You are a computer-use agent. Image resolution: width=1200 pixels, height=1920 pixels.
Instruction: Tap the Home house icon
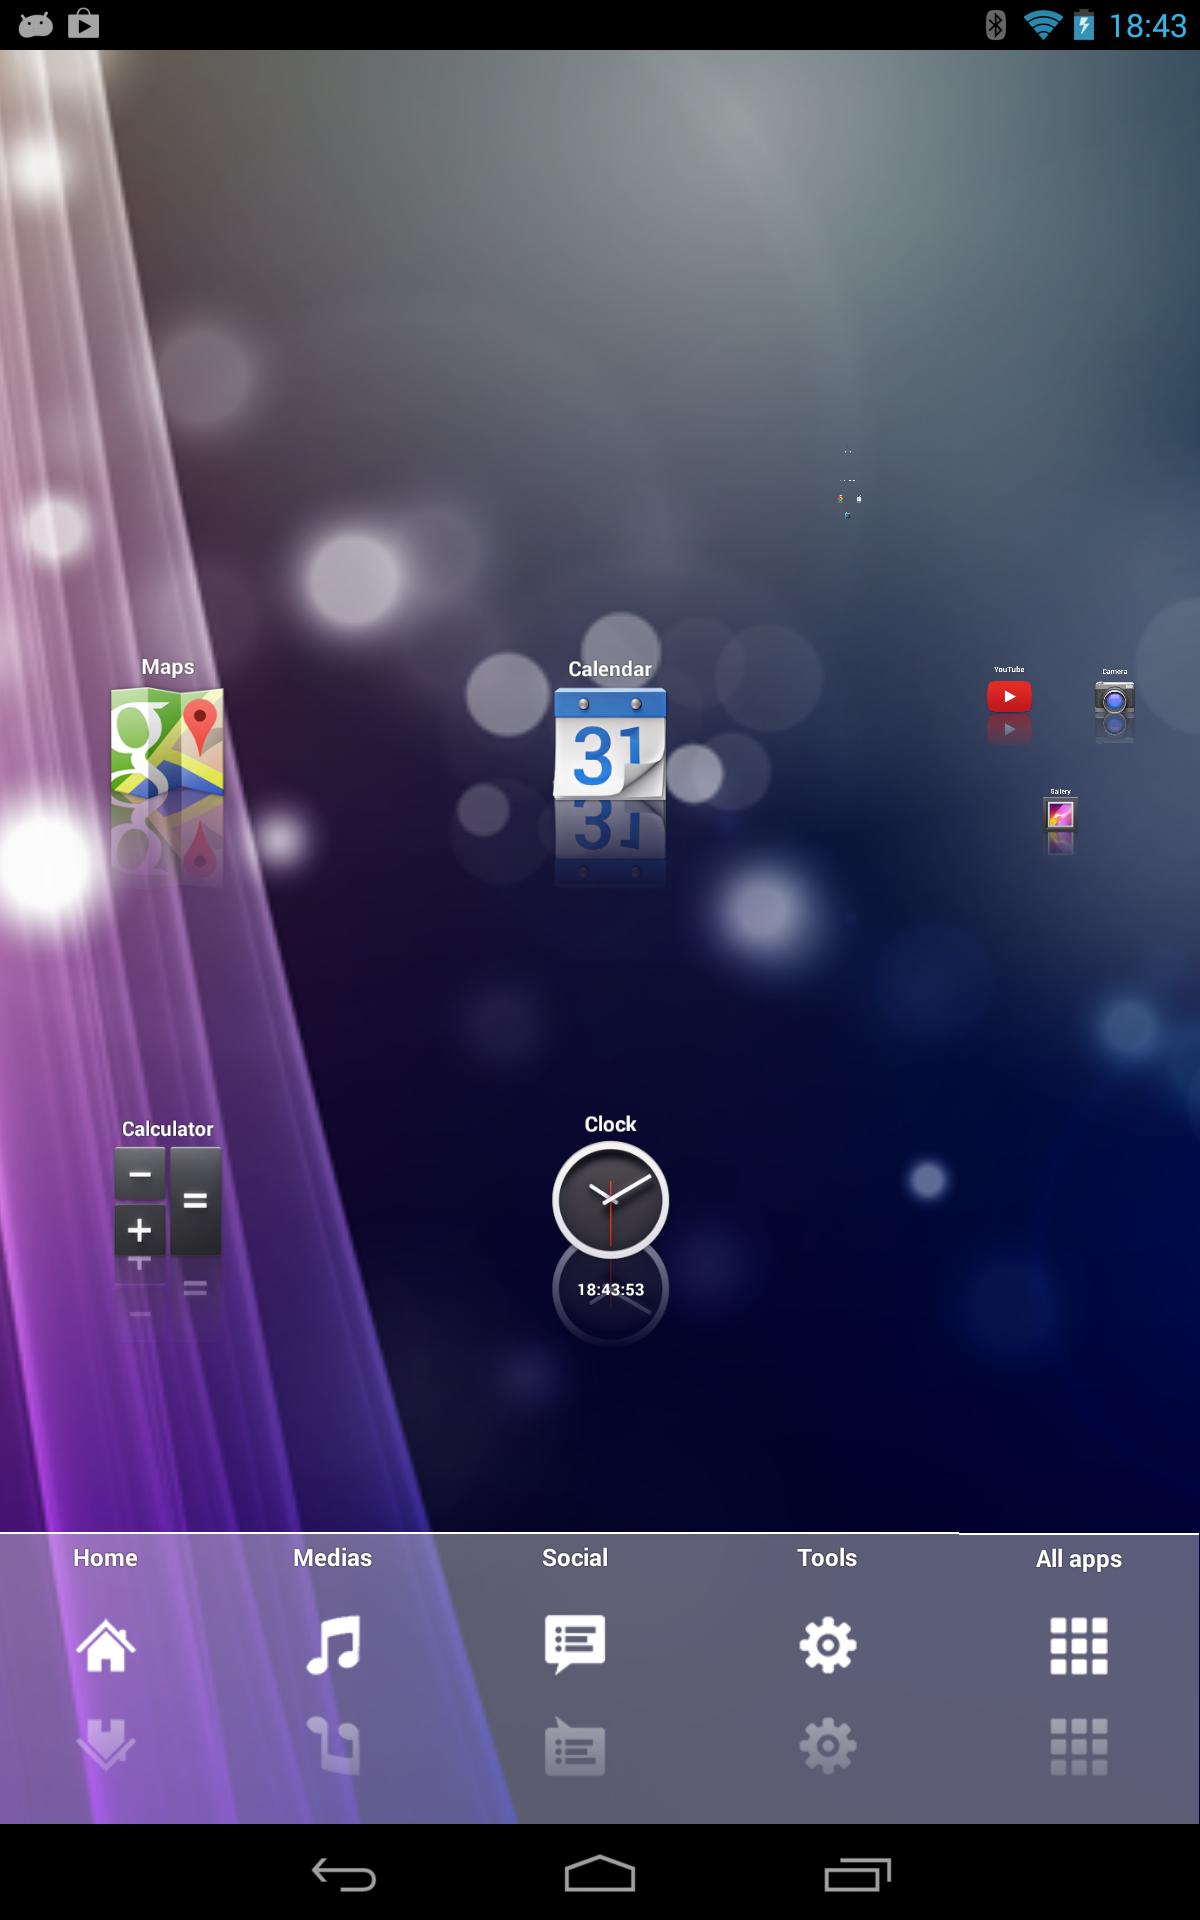[x=106, y=1645]
